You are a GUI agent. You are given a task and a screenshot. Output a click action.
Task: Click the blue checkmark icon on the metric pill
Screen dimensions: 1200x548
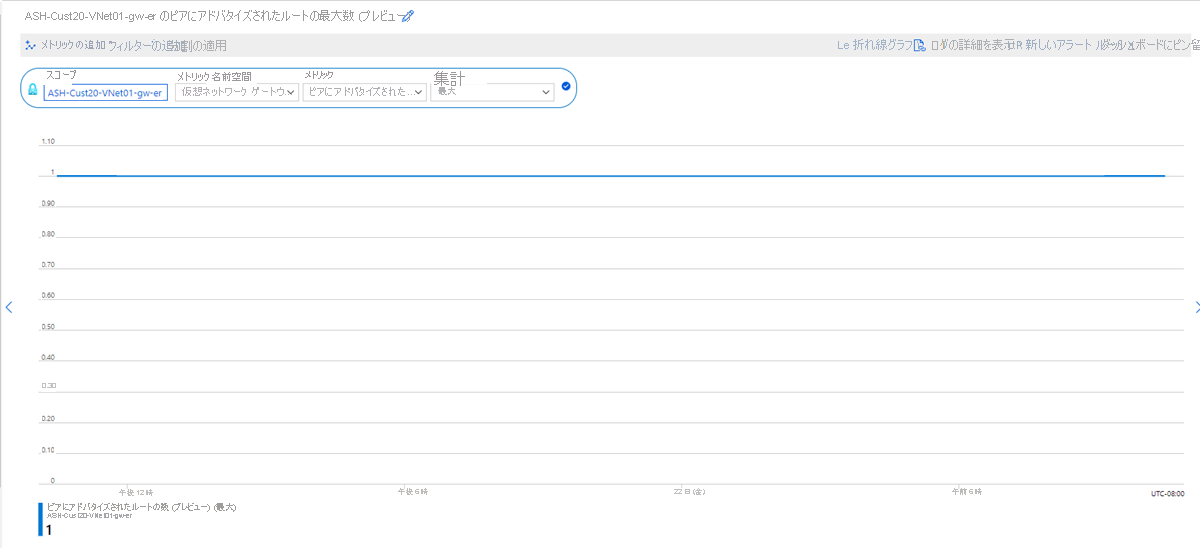point(566,86)
